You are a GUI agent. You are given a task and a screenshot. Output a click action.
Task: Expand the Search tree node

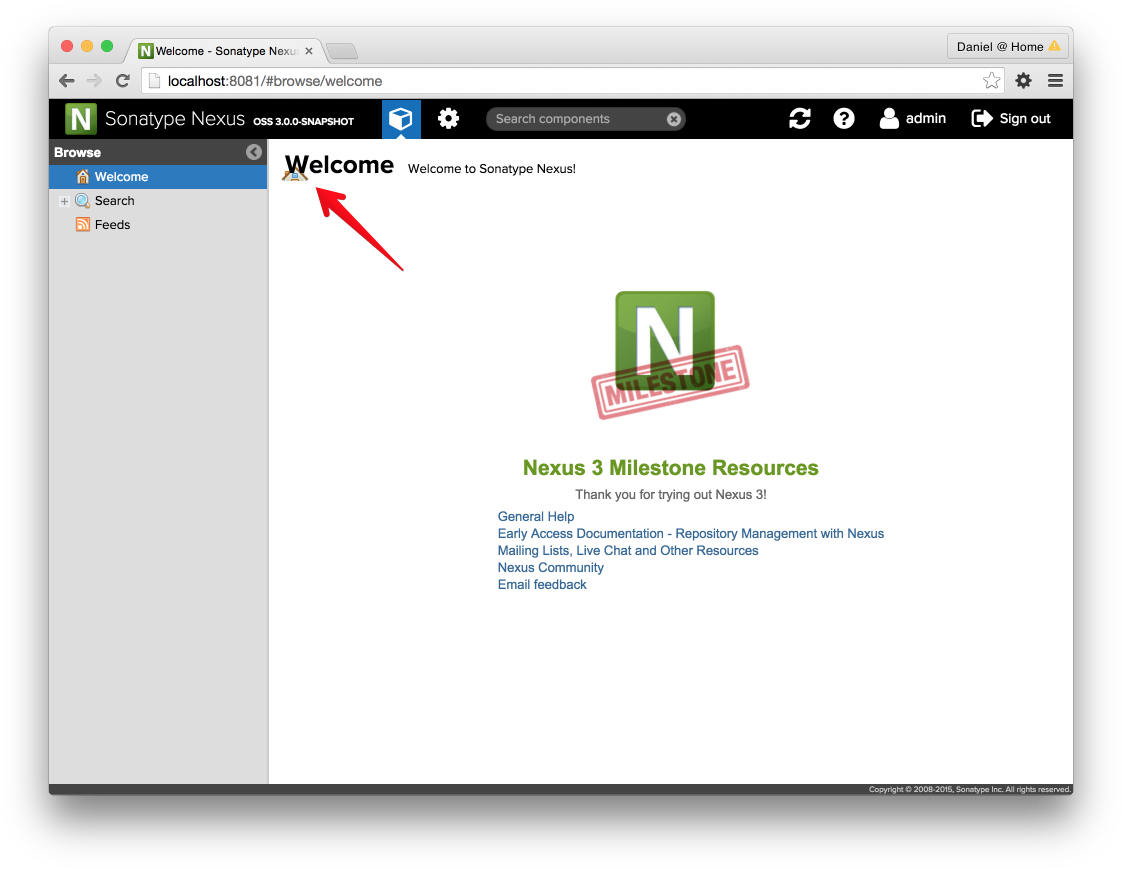pos(64,201)
